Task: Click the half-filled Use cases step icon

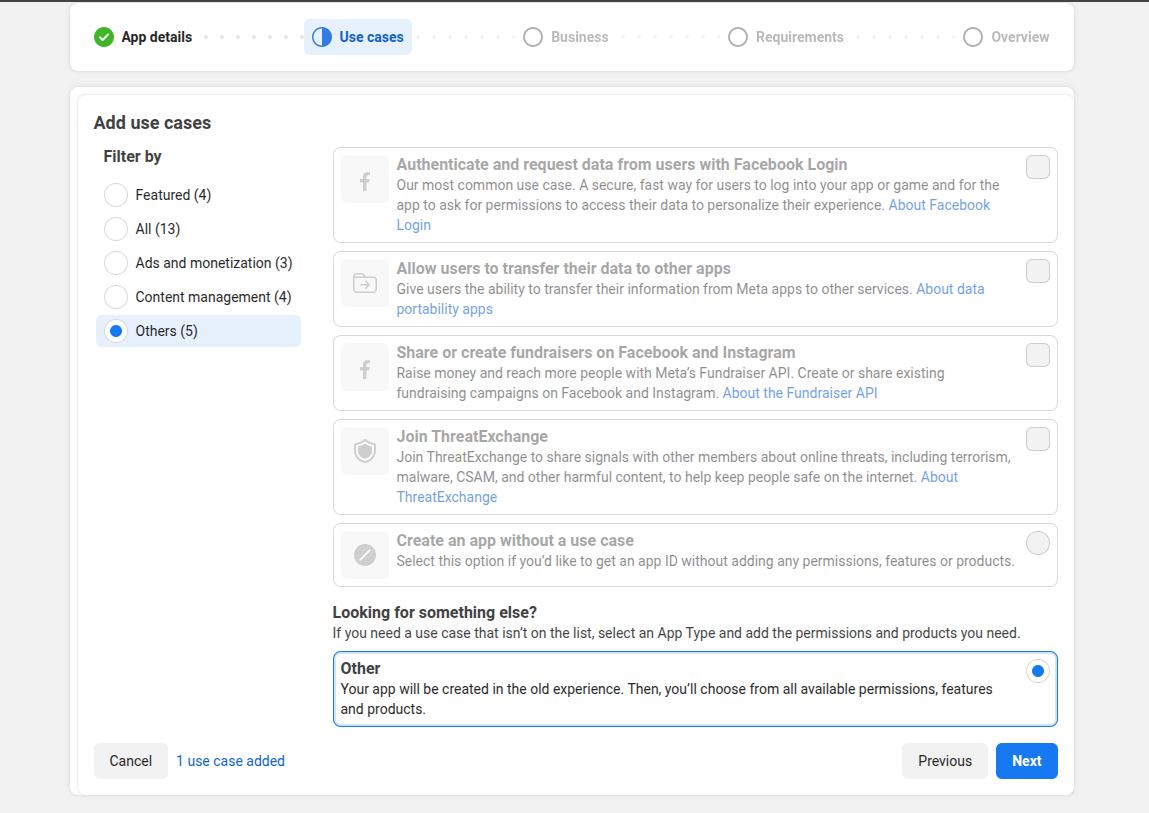Action: coord(322,37)
